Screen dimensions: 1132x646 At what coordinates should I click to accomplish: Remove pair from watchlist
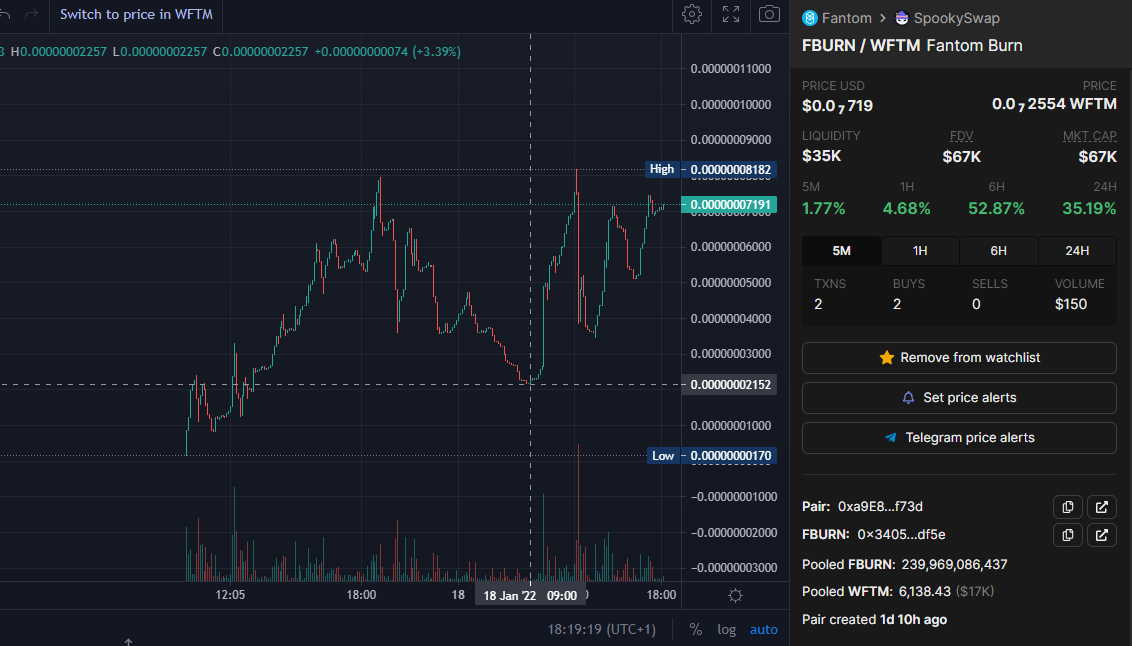pyautogui.click(x=959, y=358)
